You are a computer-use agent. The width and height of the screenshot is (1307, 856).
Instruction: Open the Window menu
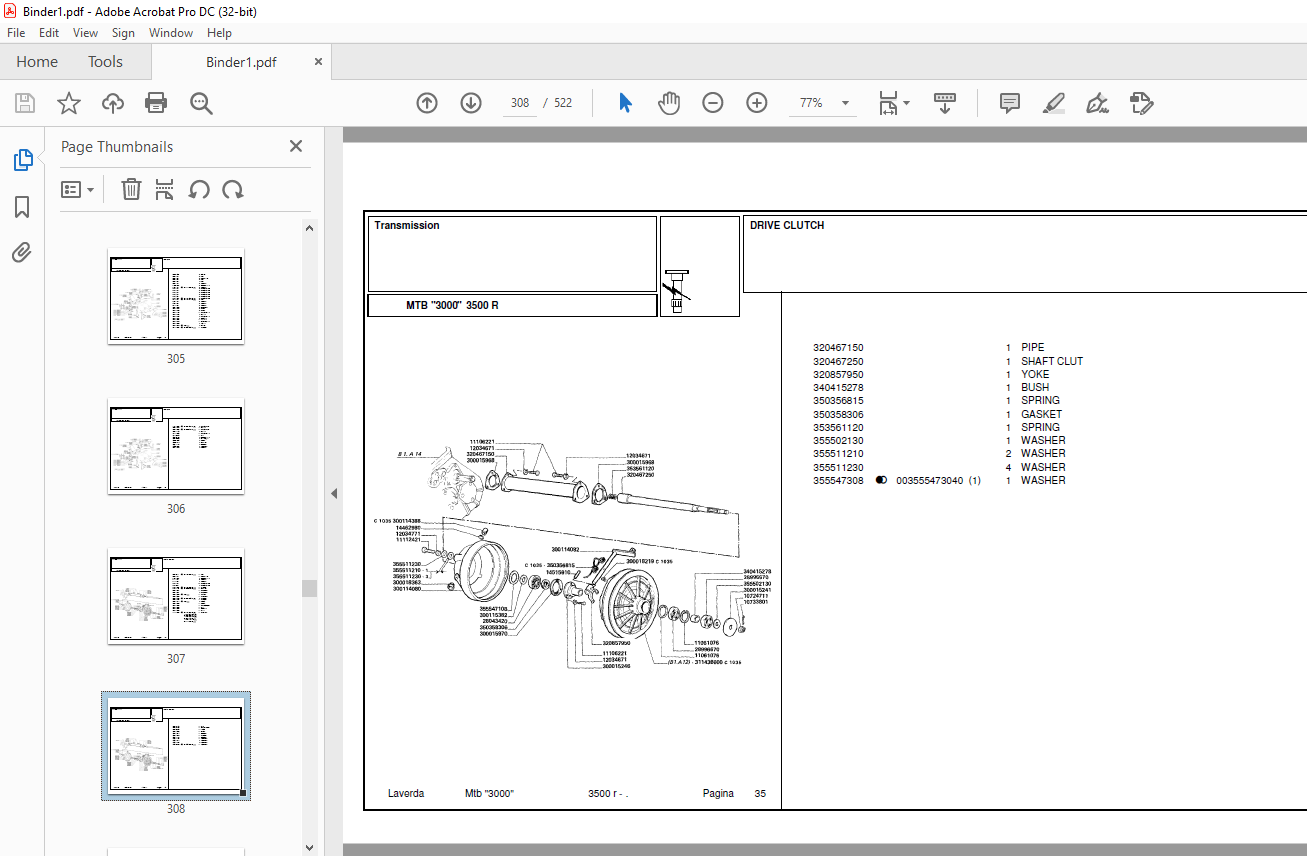pyautogui.click(x=171, y=33)
